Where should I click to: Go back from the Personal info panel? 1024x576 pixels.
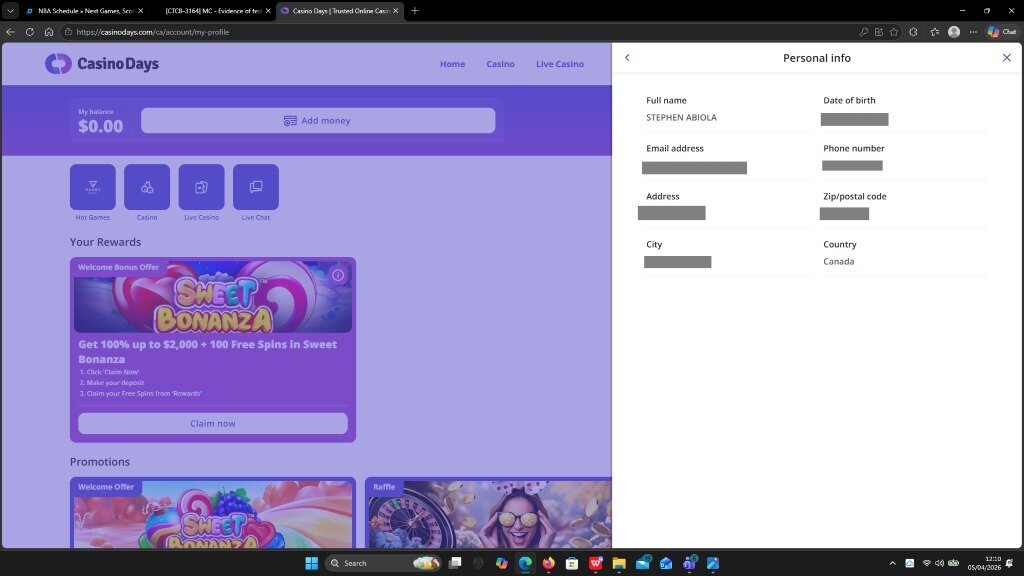627,57
